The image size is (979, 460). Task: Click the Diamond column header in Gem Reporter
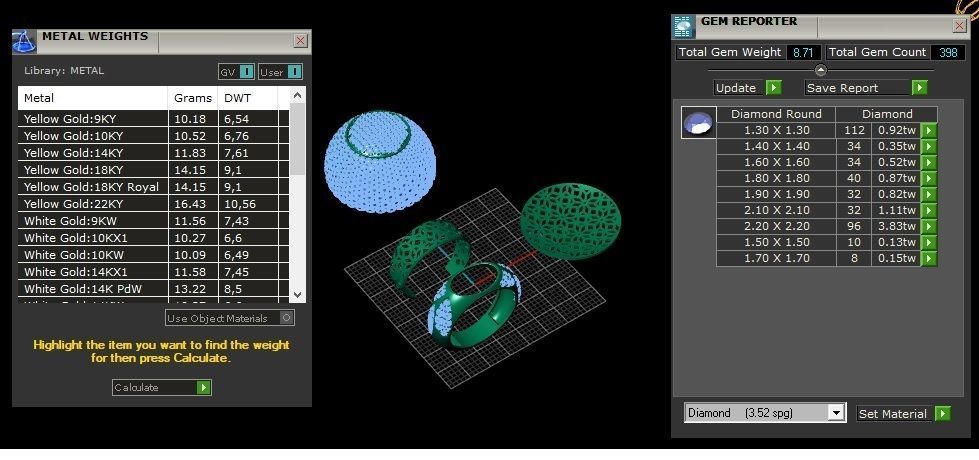click(887, 114)
